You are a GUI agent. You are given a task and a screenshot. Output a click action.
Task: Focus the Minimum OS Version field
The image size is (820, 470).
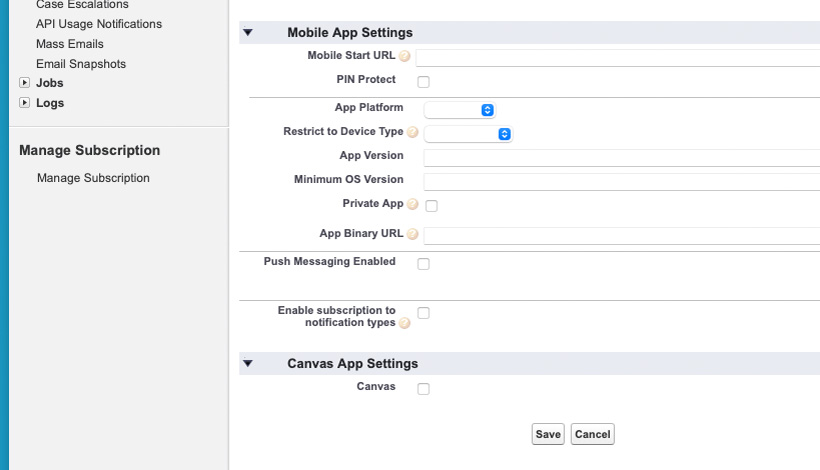[622, 182]
